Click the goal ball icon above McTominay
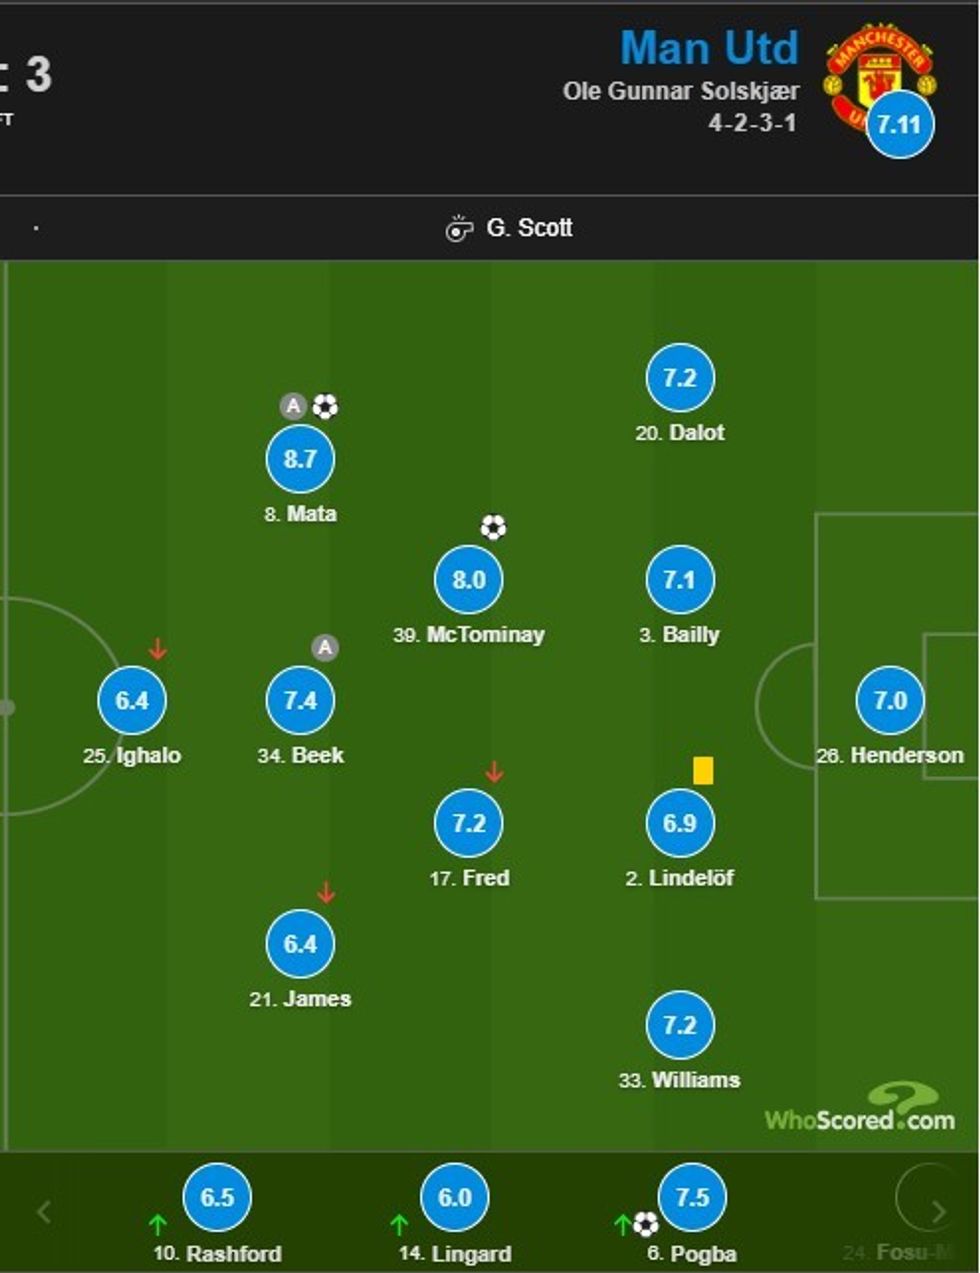Viewport: 980px width, 1273px height. (494, 527)
